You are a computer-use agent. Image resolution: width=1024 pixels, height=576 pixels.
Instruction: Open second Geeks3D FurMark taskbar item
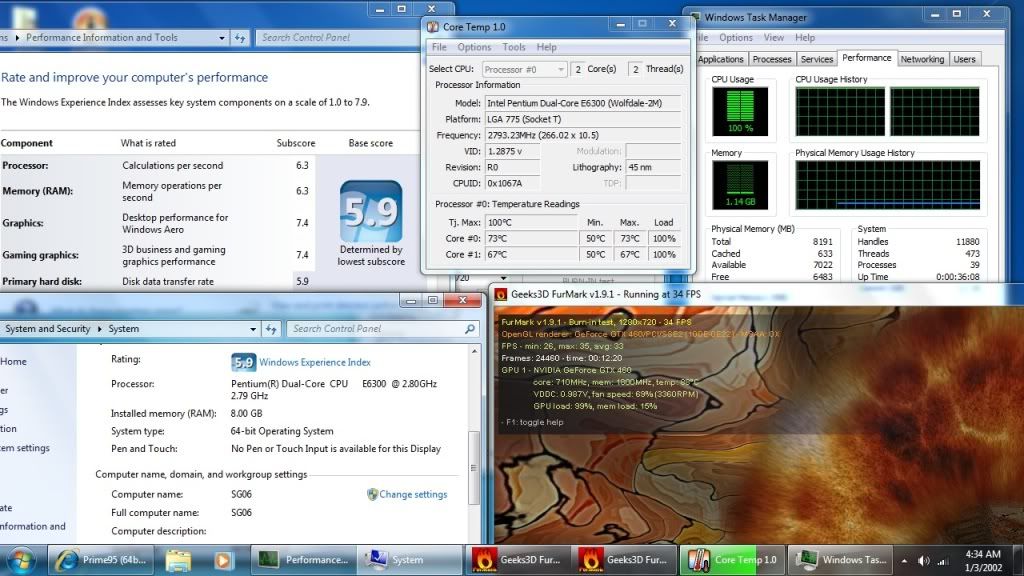tap(624, 560)
